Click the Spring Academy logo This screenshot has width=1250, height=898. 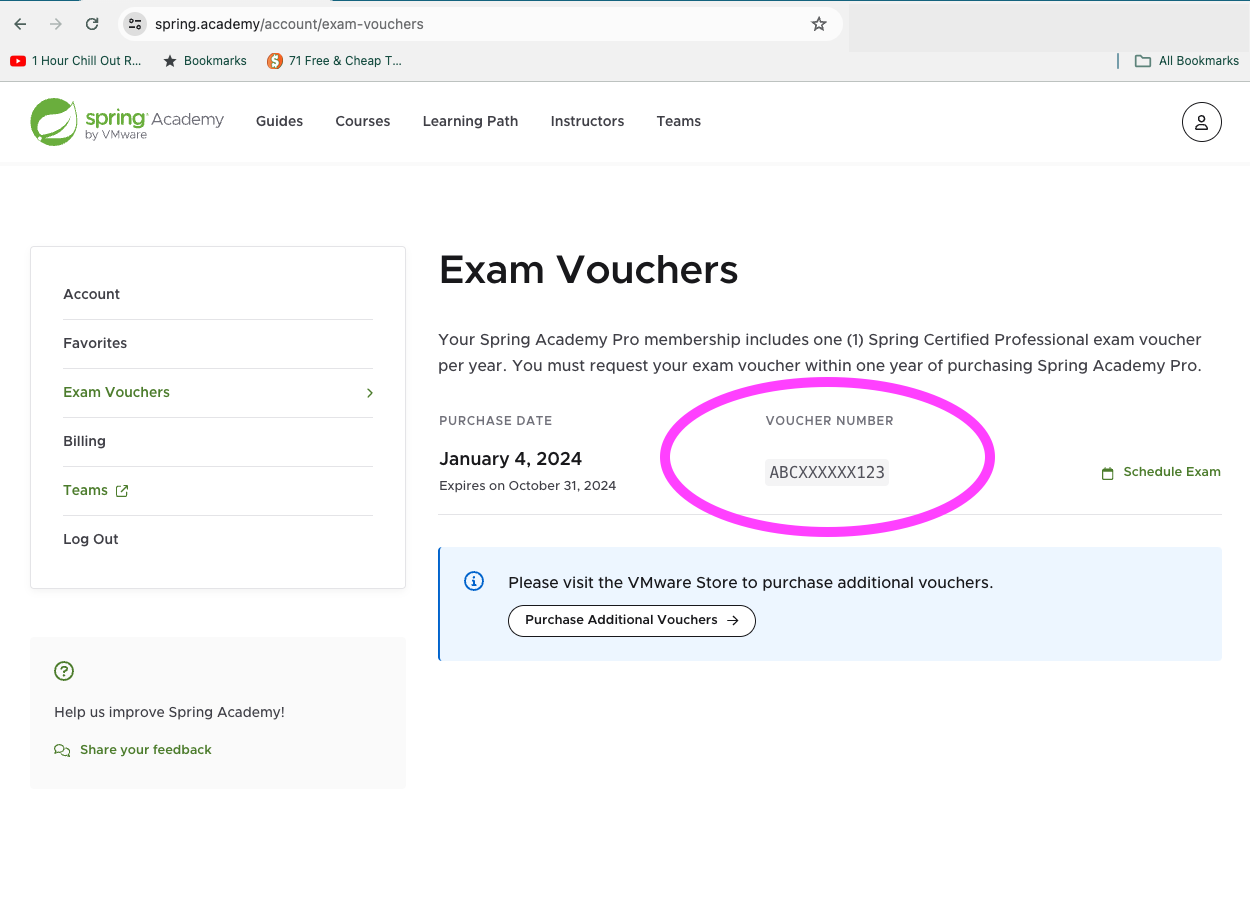[x=127, y=122]
